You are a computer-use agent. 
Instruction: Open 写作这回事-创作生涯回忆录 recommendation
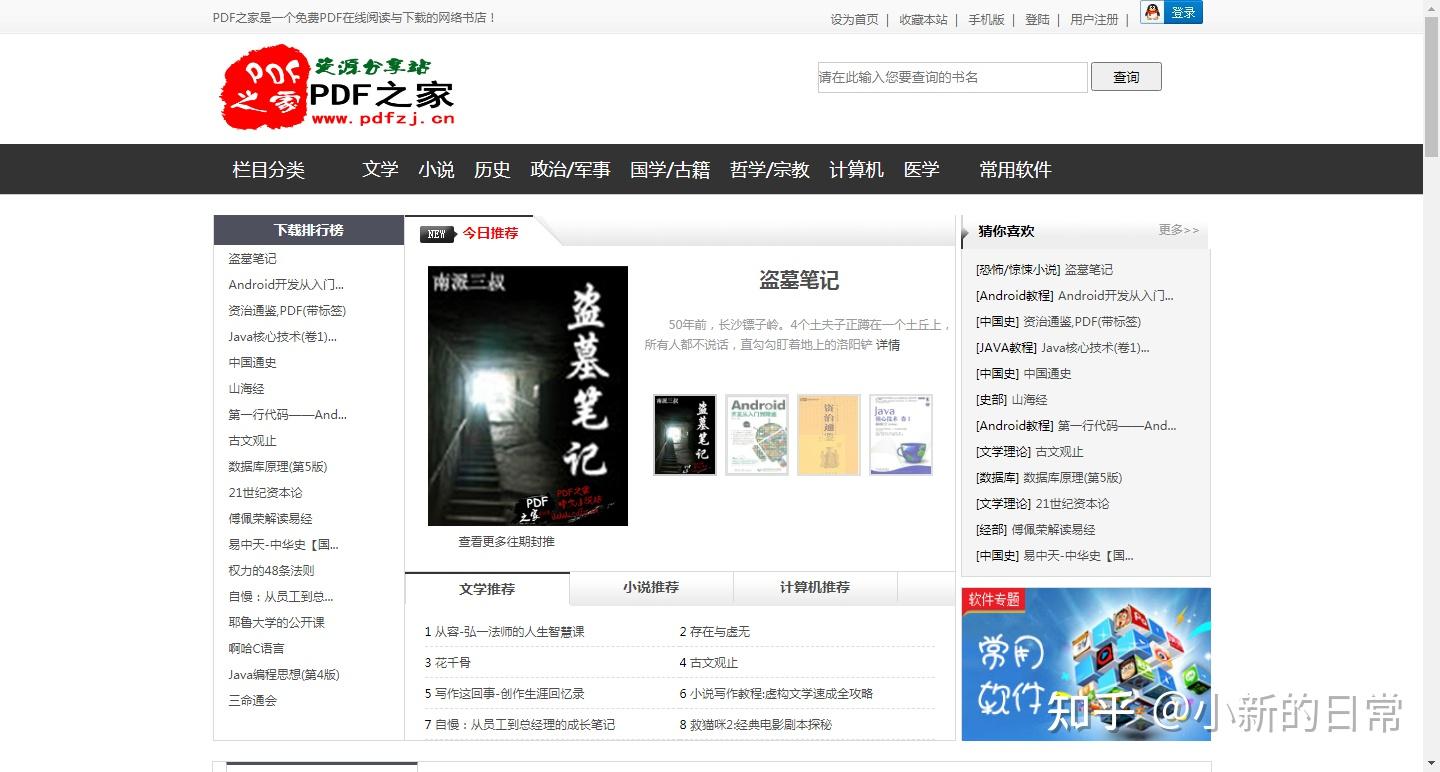tap(509, 694)
